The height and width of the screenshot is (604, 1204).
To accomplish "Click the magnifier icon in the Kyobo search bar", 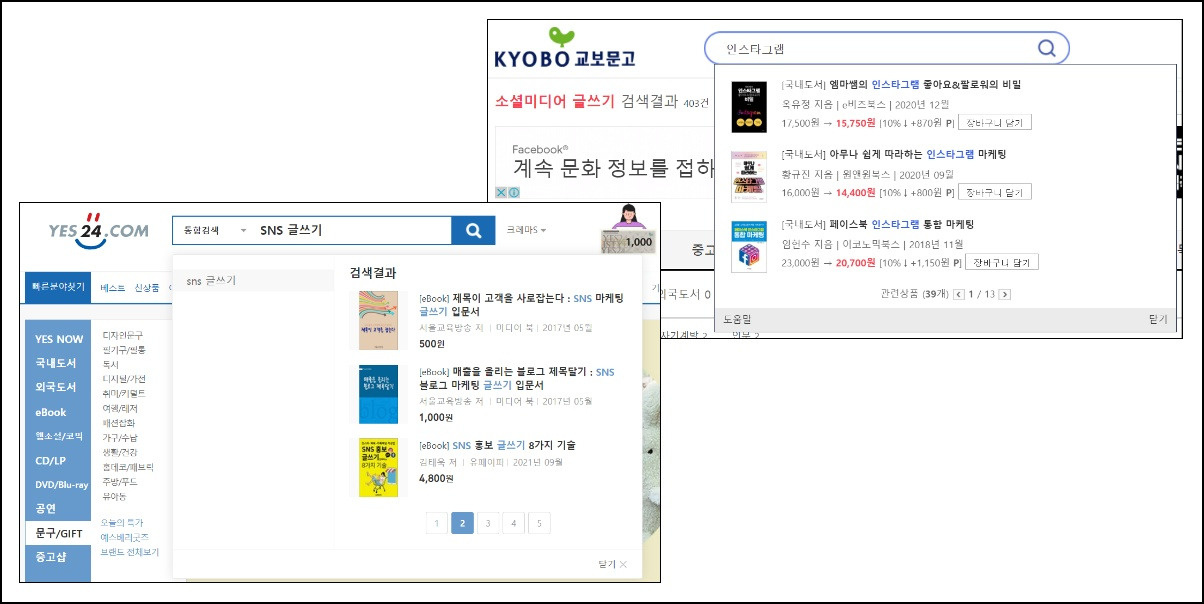I will point(1046,47).
